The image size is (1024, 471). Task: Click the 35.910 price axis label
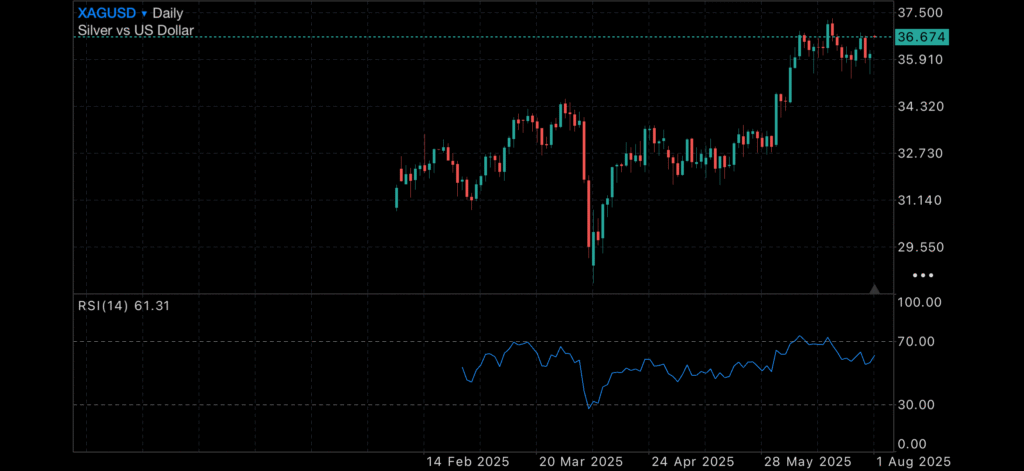pyautogui.click(x=920, y=59)
